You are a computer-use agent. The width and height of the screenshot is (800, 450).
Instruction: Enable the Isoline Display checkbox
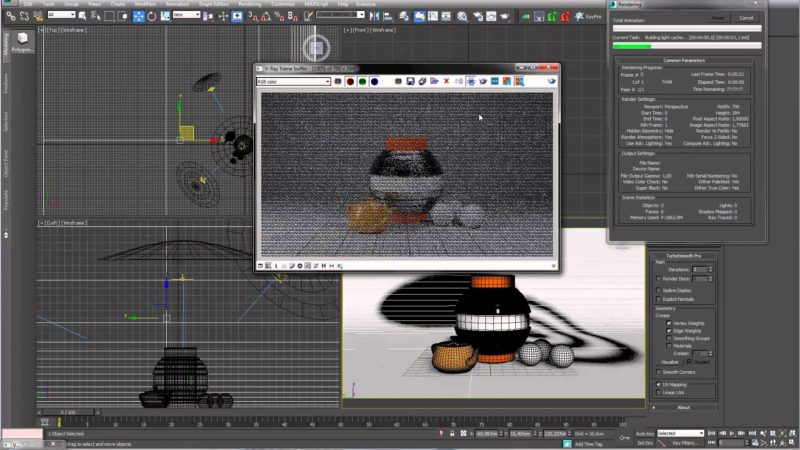click(658, 290)
